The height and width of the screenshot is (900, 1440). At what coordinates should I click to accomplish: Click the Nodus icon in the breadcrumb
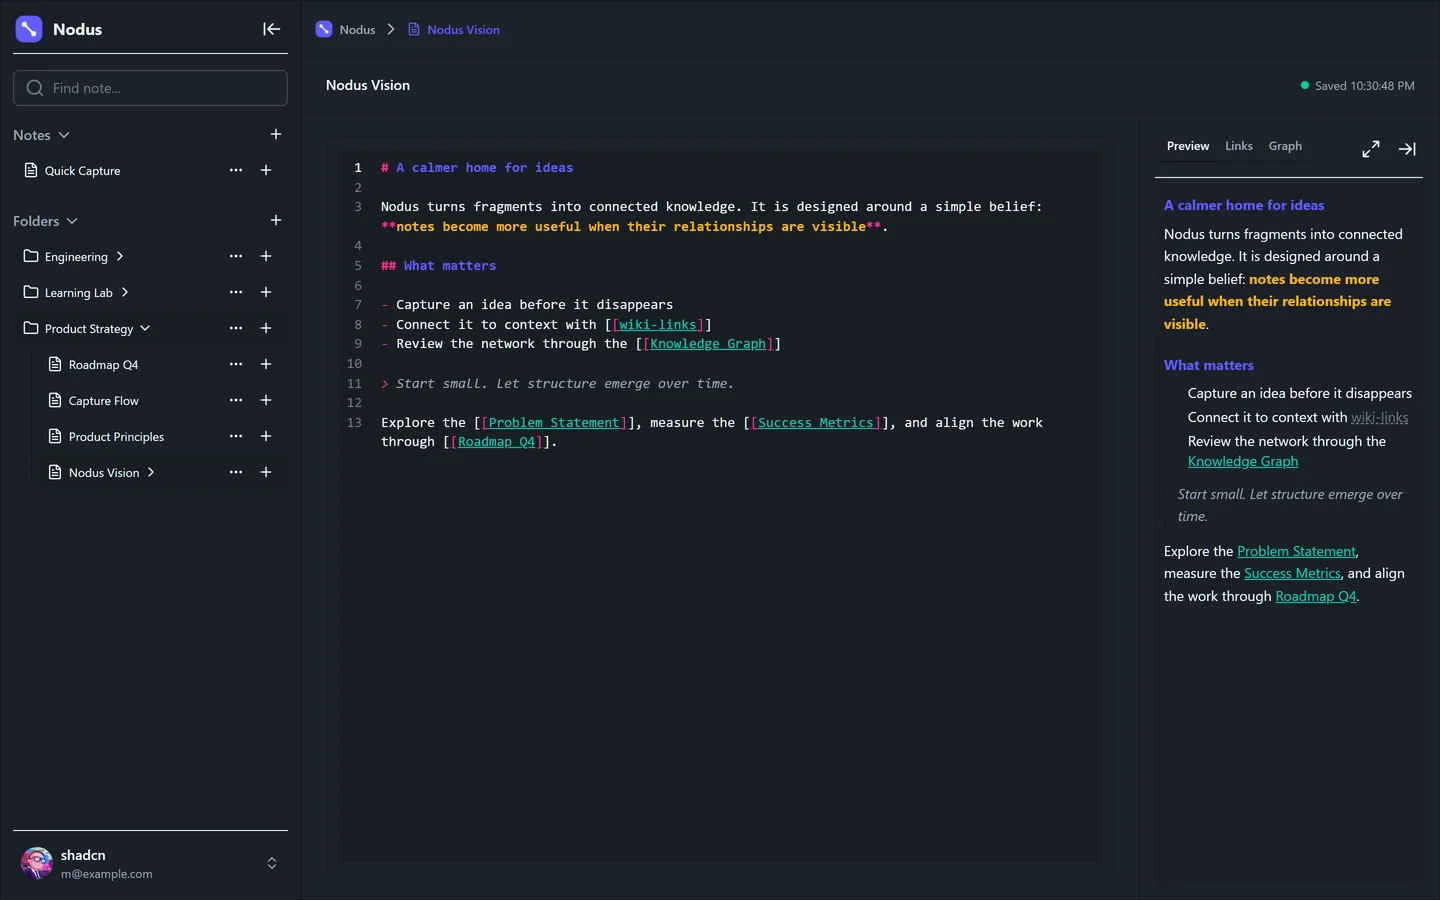click(324, 29)
